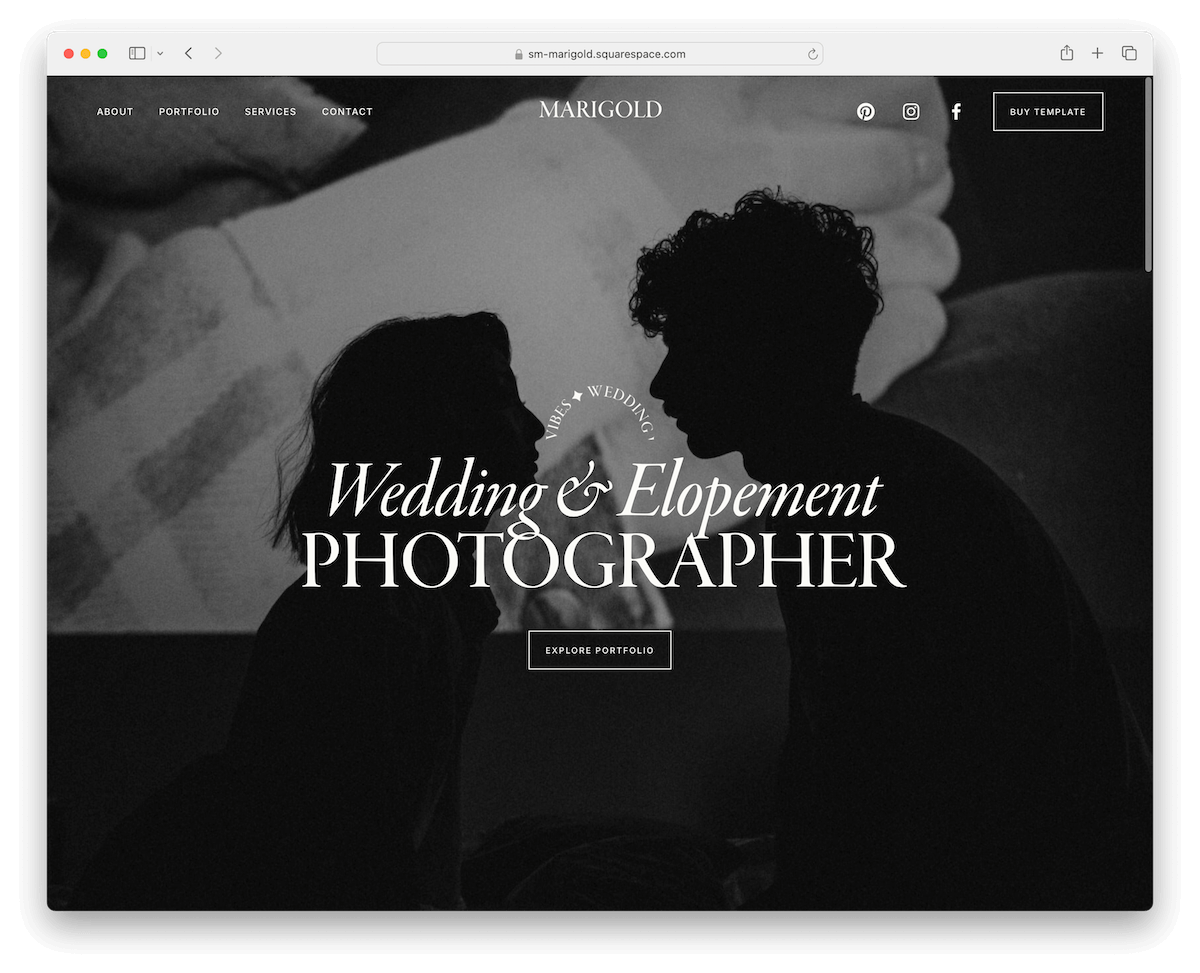Image resolution: width=1200 pixels, height=973 pixels.
Task: Select PORTFOLIO in the navigation menu
Action: [189, 111]
